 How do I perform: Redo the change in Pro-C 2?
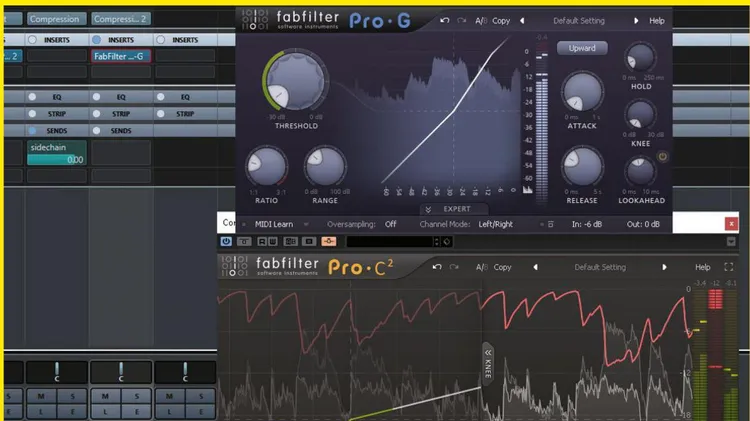[454, 267]
